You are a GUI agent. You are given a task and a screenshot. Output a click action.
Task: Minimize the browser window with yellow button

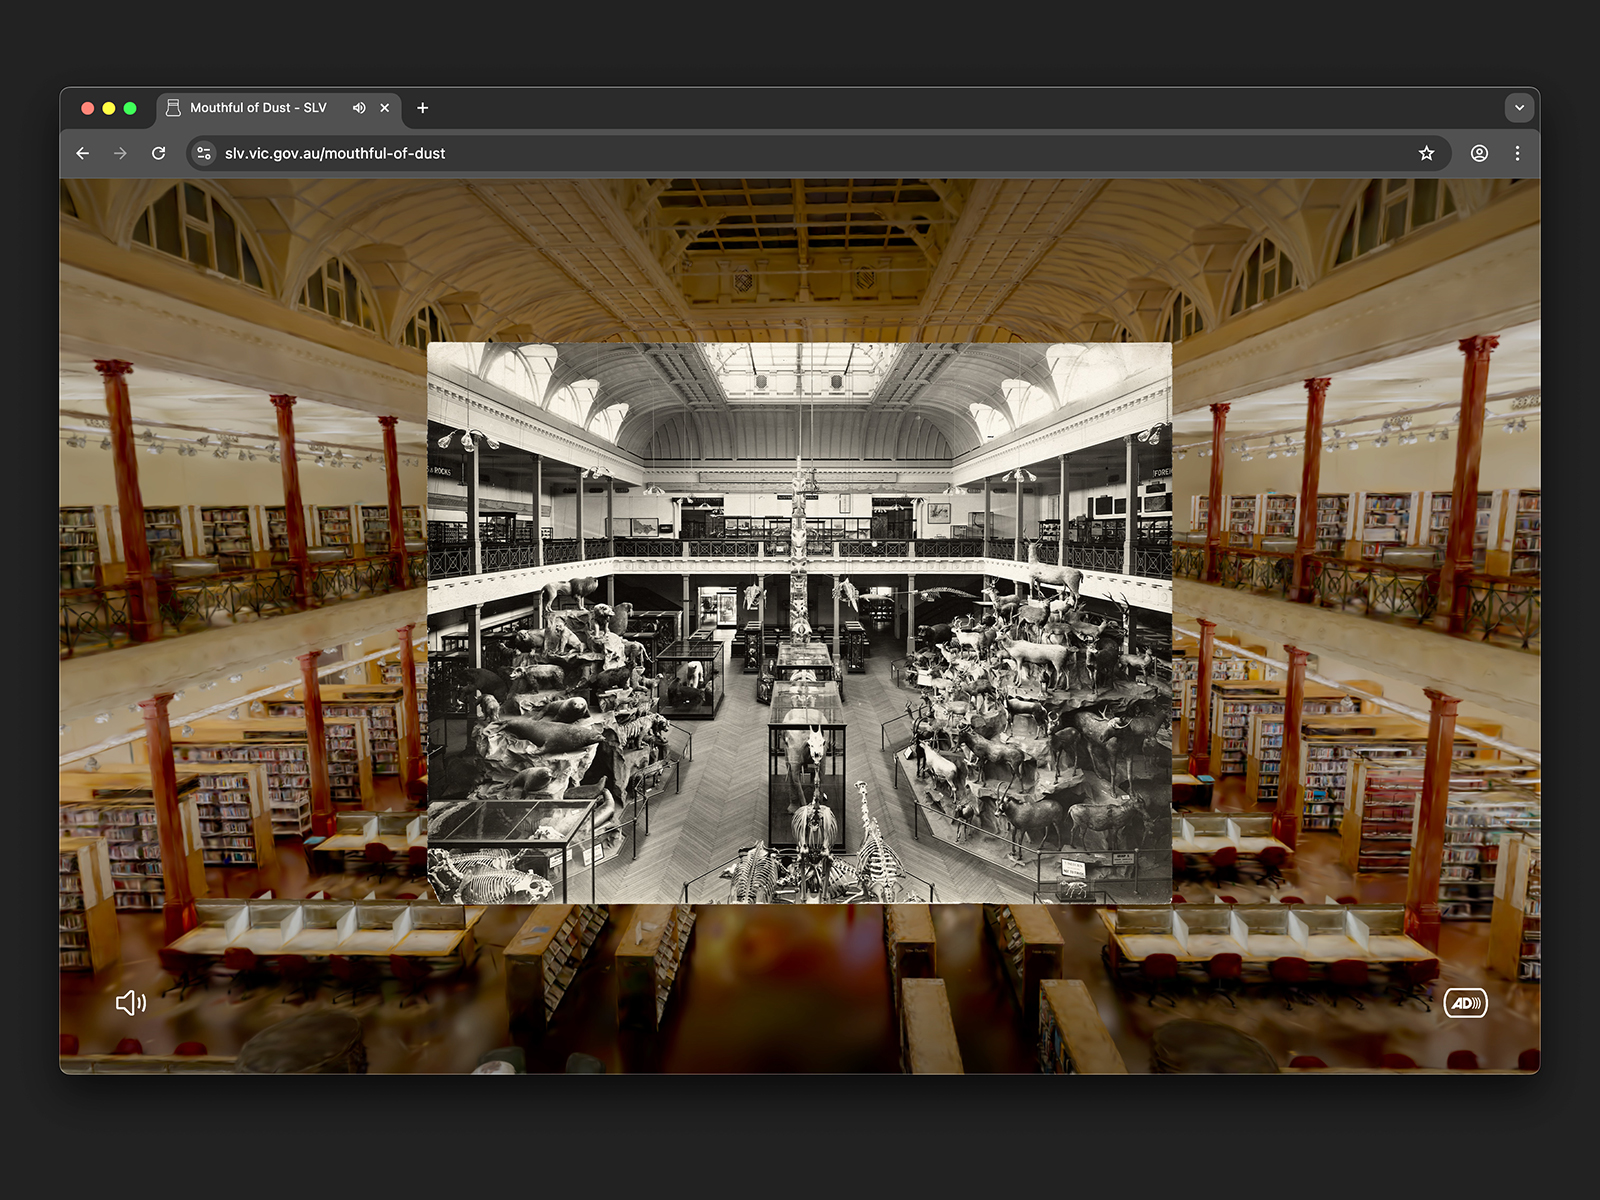click(109, 108)
